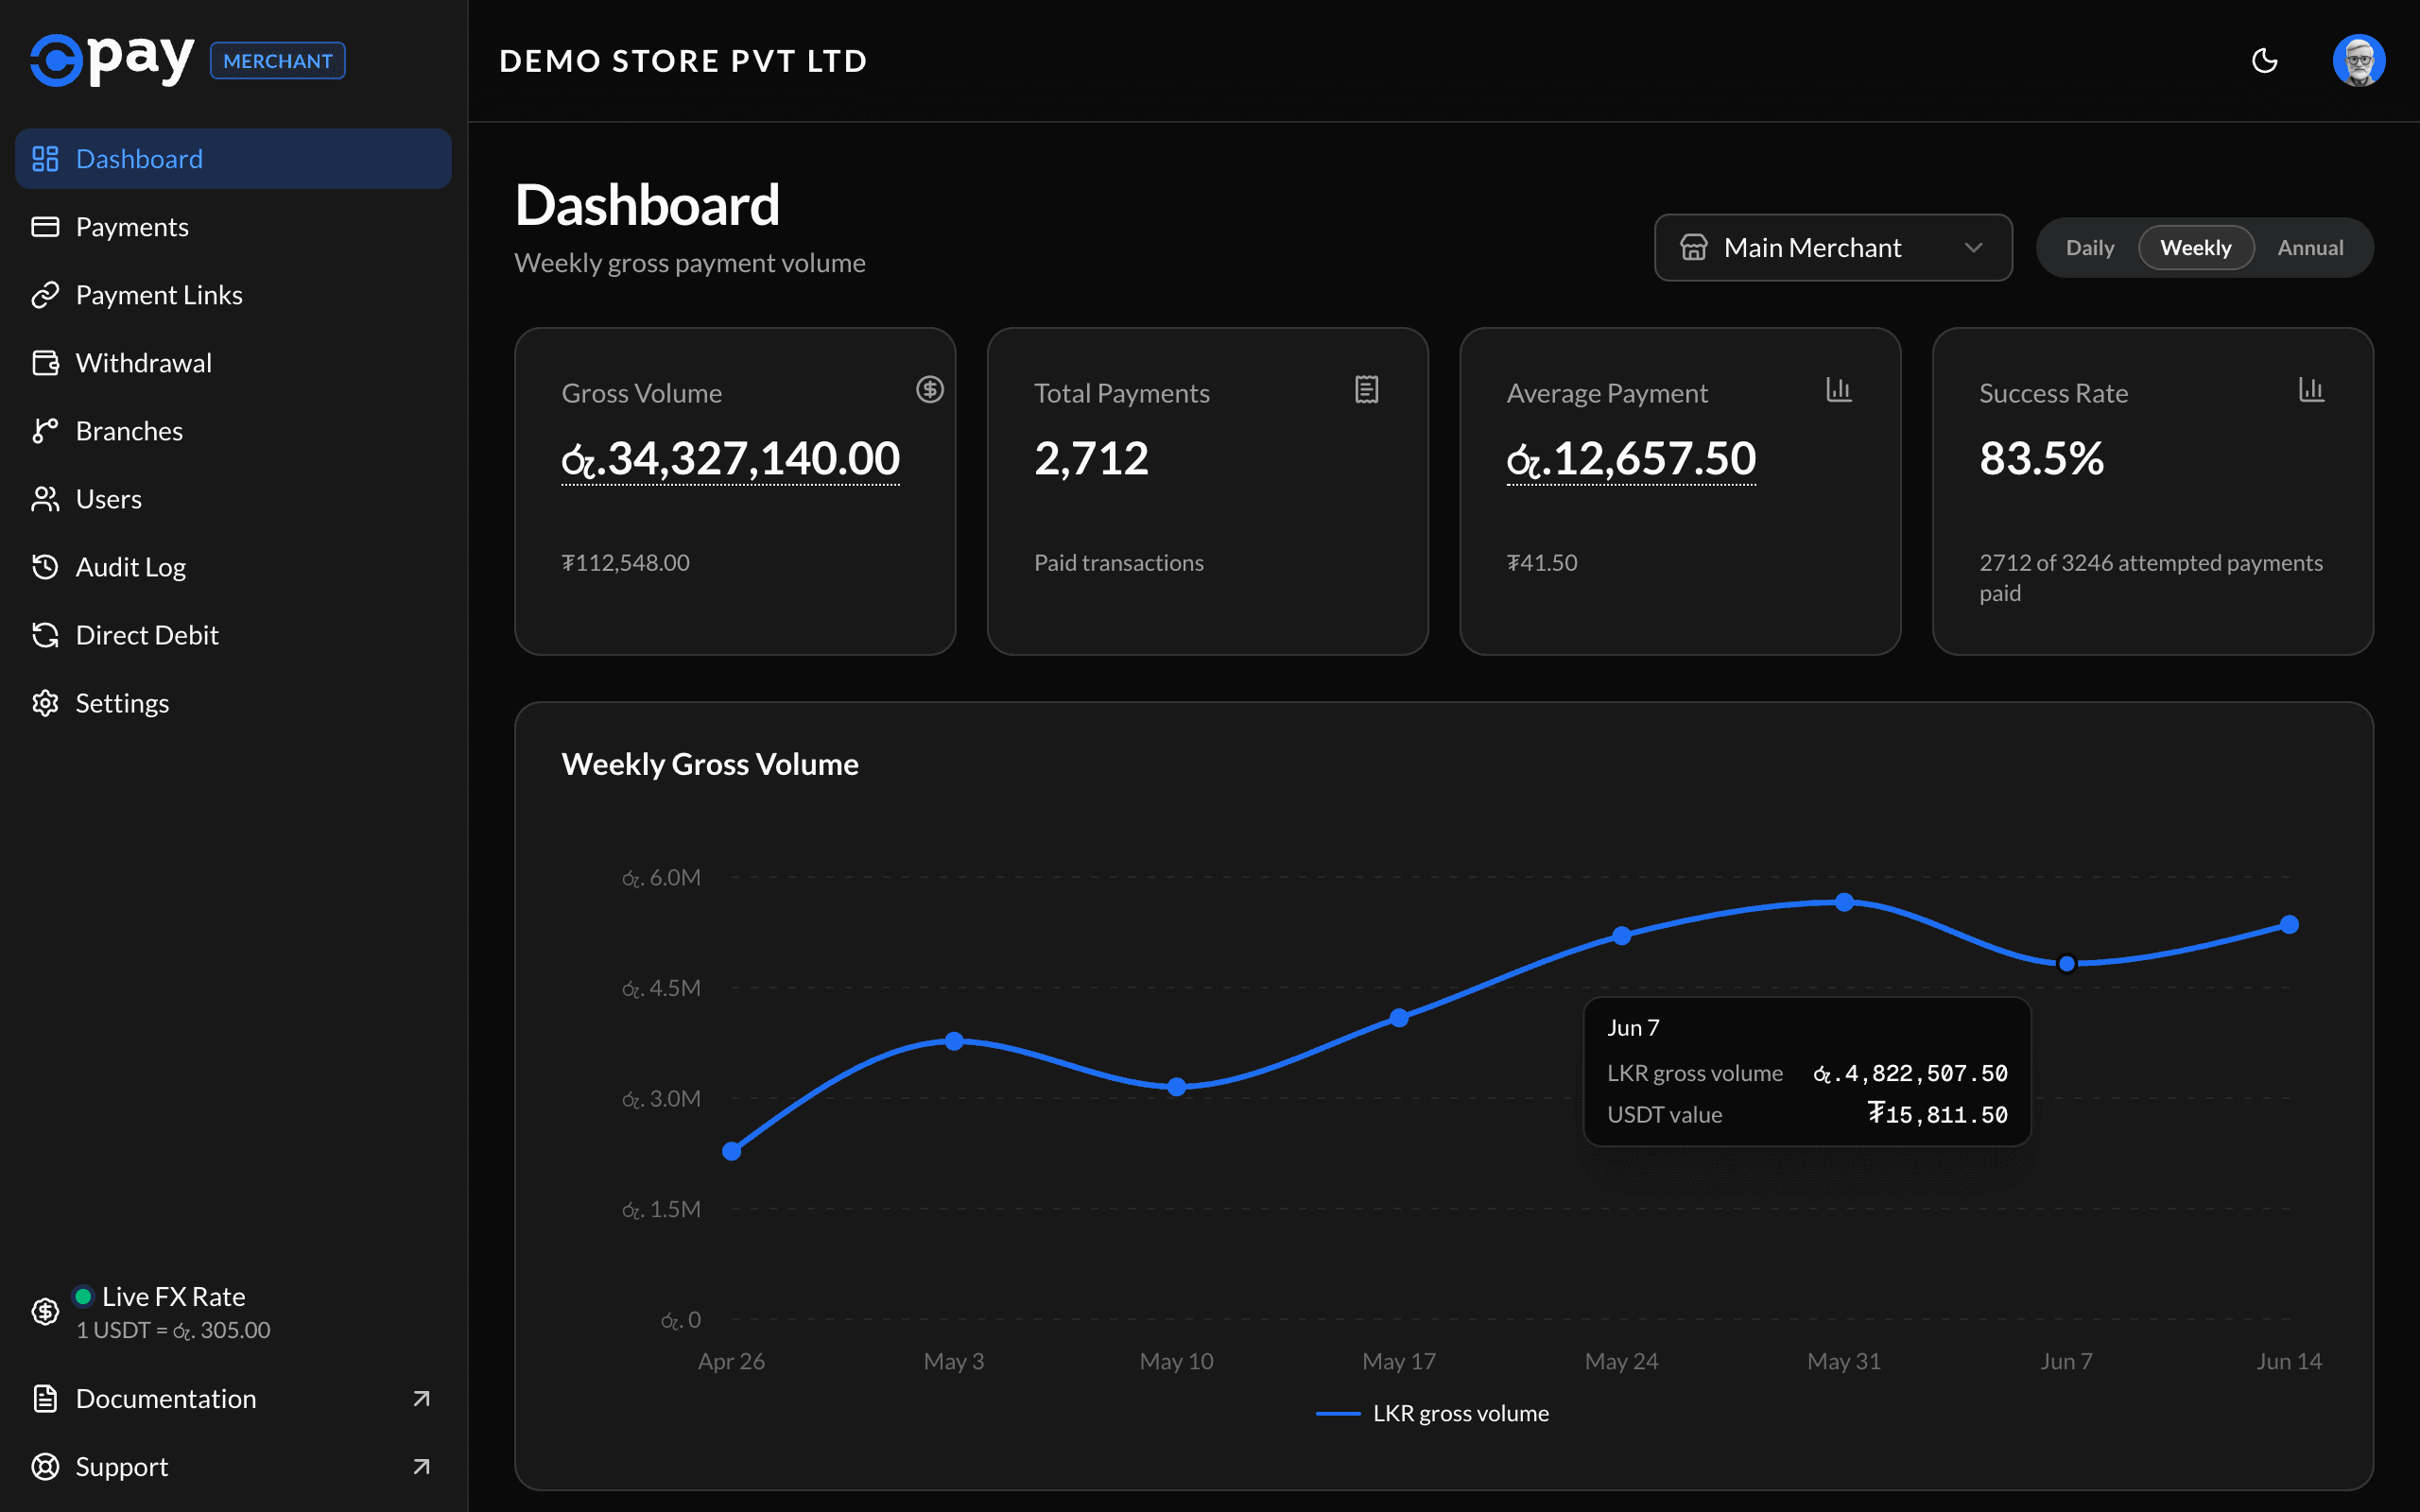This screenshot has width=2420, height=1512.
Task: Click the Weekly Gross Volume heading
Action: pos(710,764)
